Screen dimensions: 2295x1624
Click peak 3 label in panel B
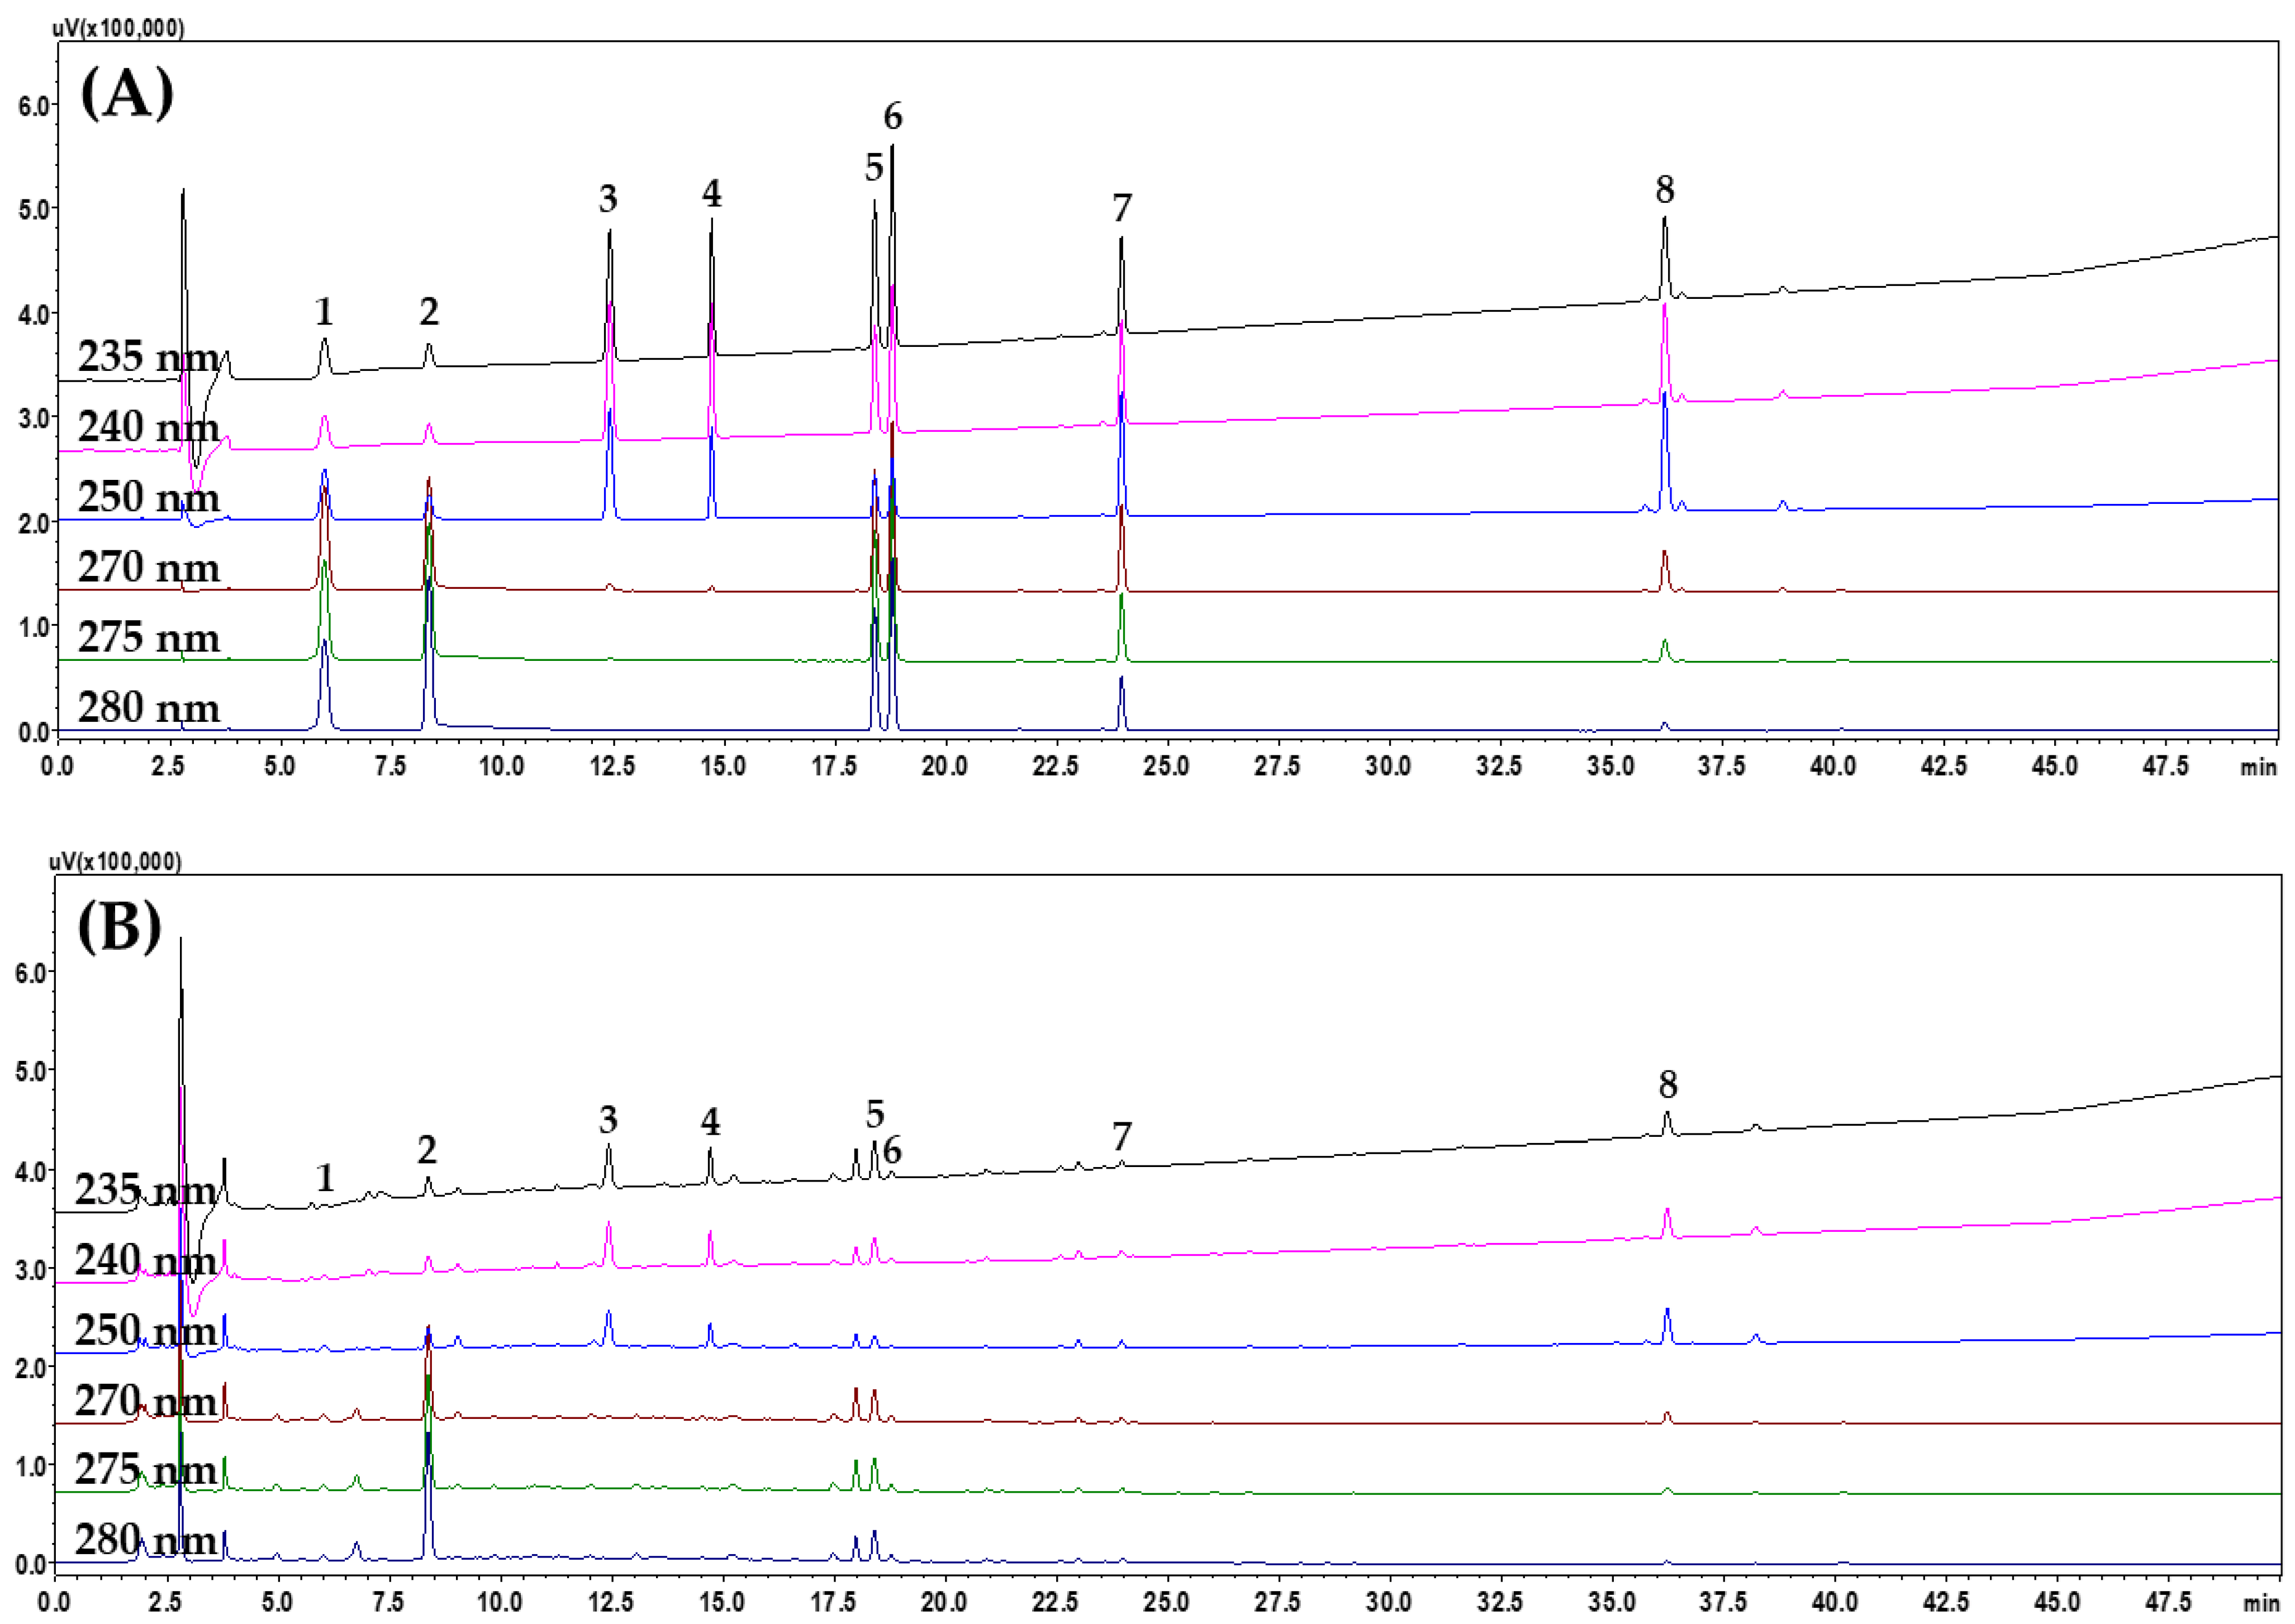click(x=609, y=1118)
